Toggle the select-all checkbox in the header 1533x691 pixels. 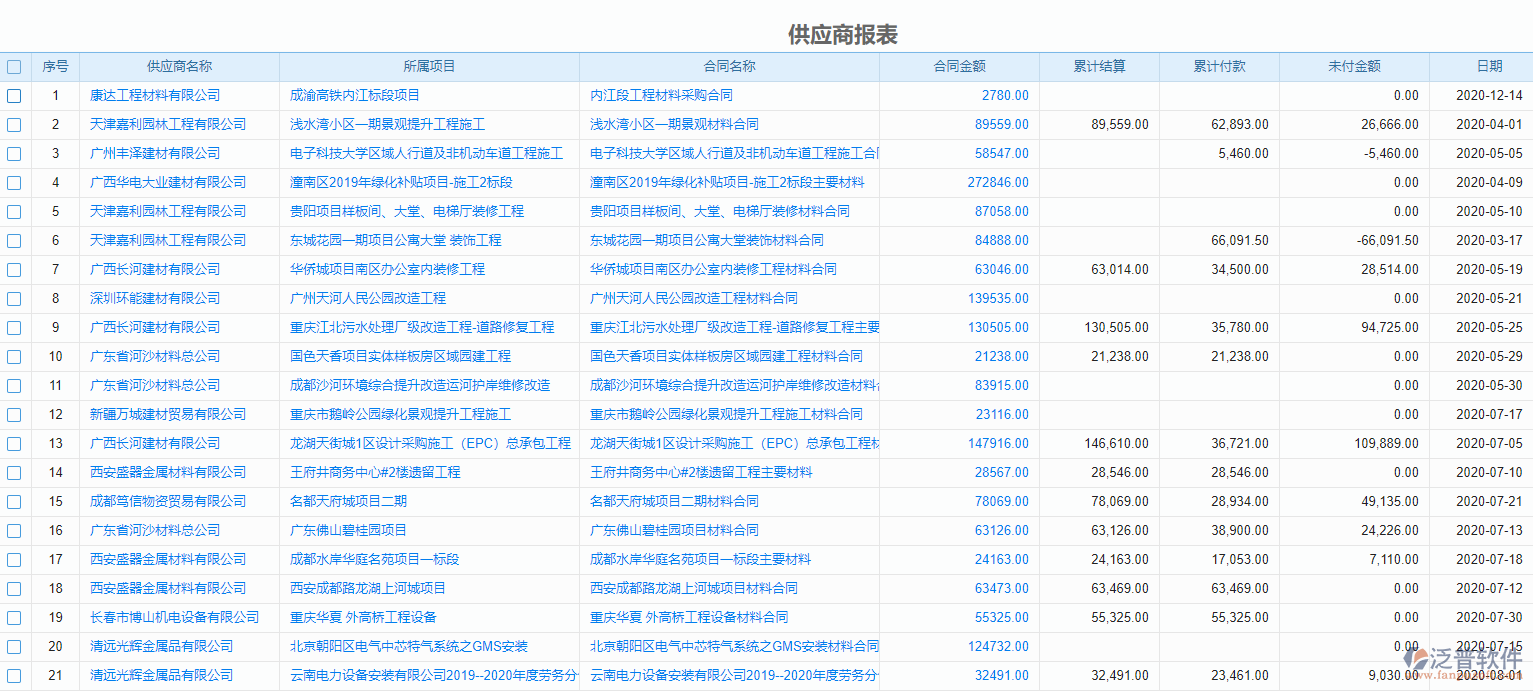(x=14, y=66)
